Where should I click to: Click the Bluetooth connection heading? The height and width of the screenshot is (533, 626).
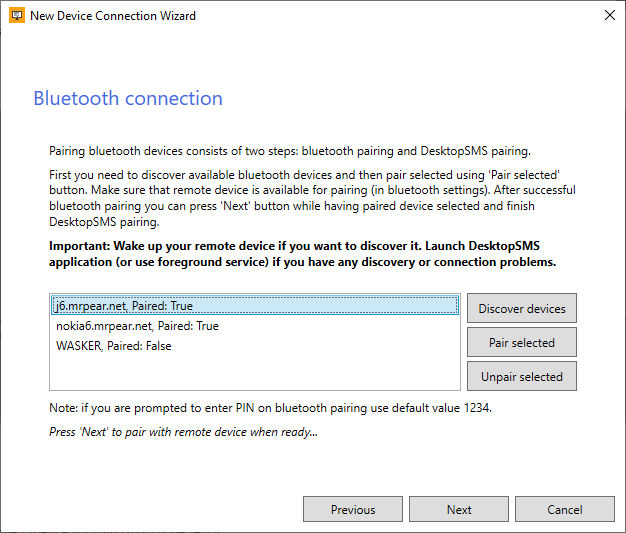point(128,99)
